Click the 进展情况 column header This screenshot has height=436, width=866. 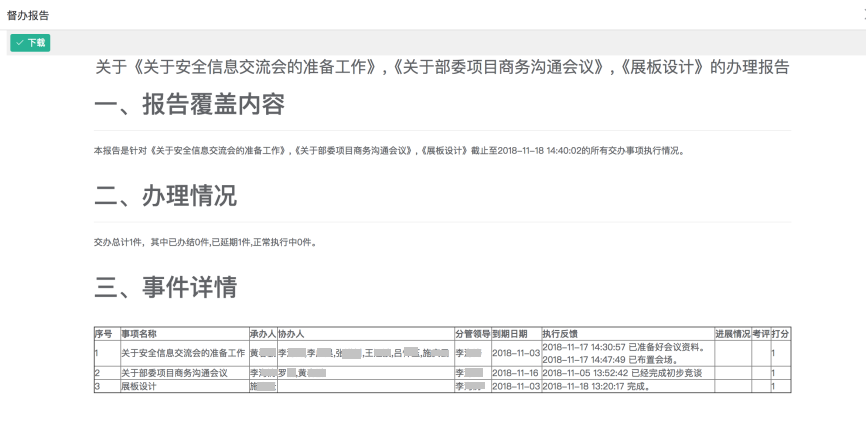[731, 332]
